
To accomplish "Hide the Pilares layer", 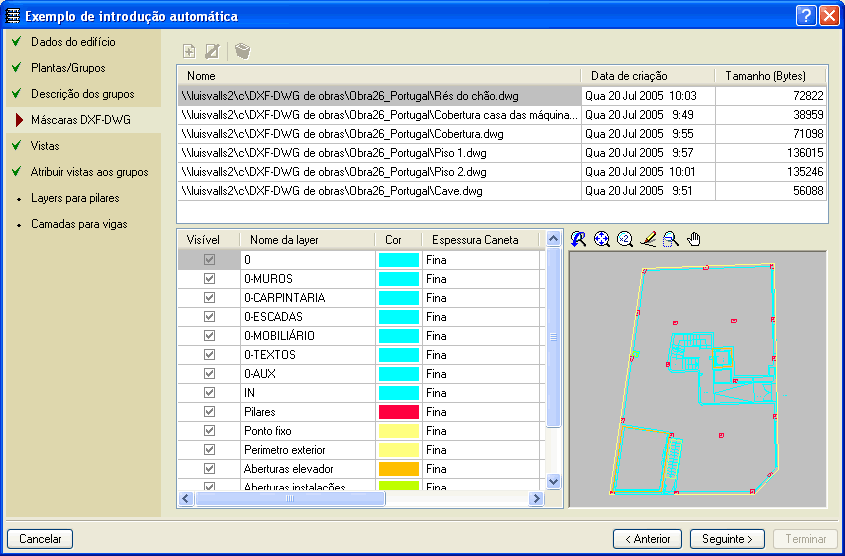I will pyautogui.click(x=209, y=412).
